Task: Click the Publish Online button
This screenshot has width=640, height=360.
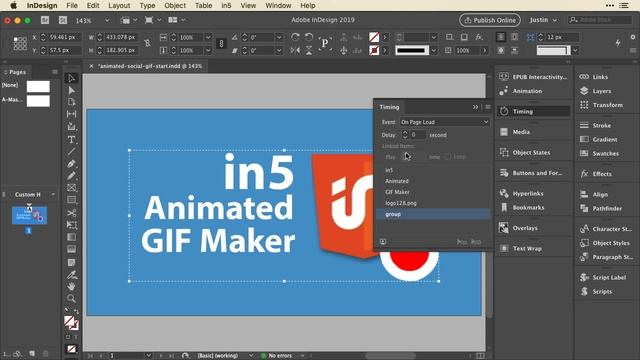Action: tap(490, 20)
